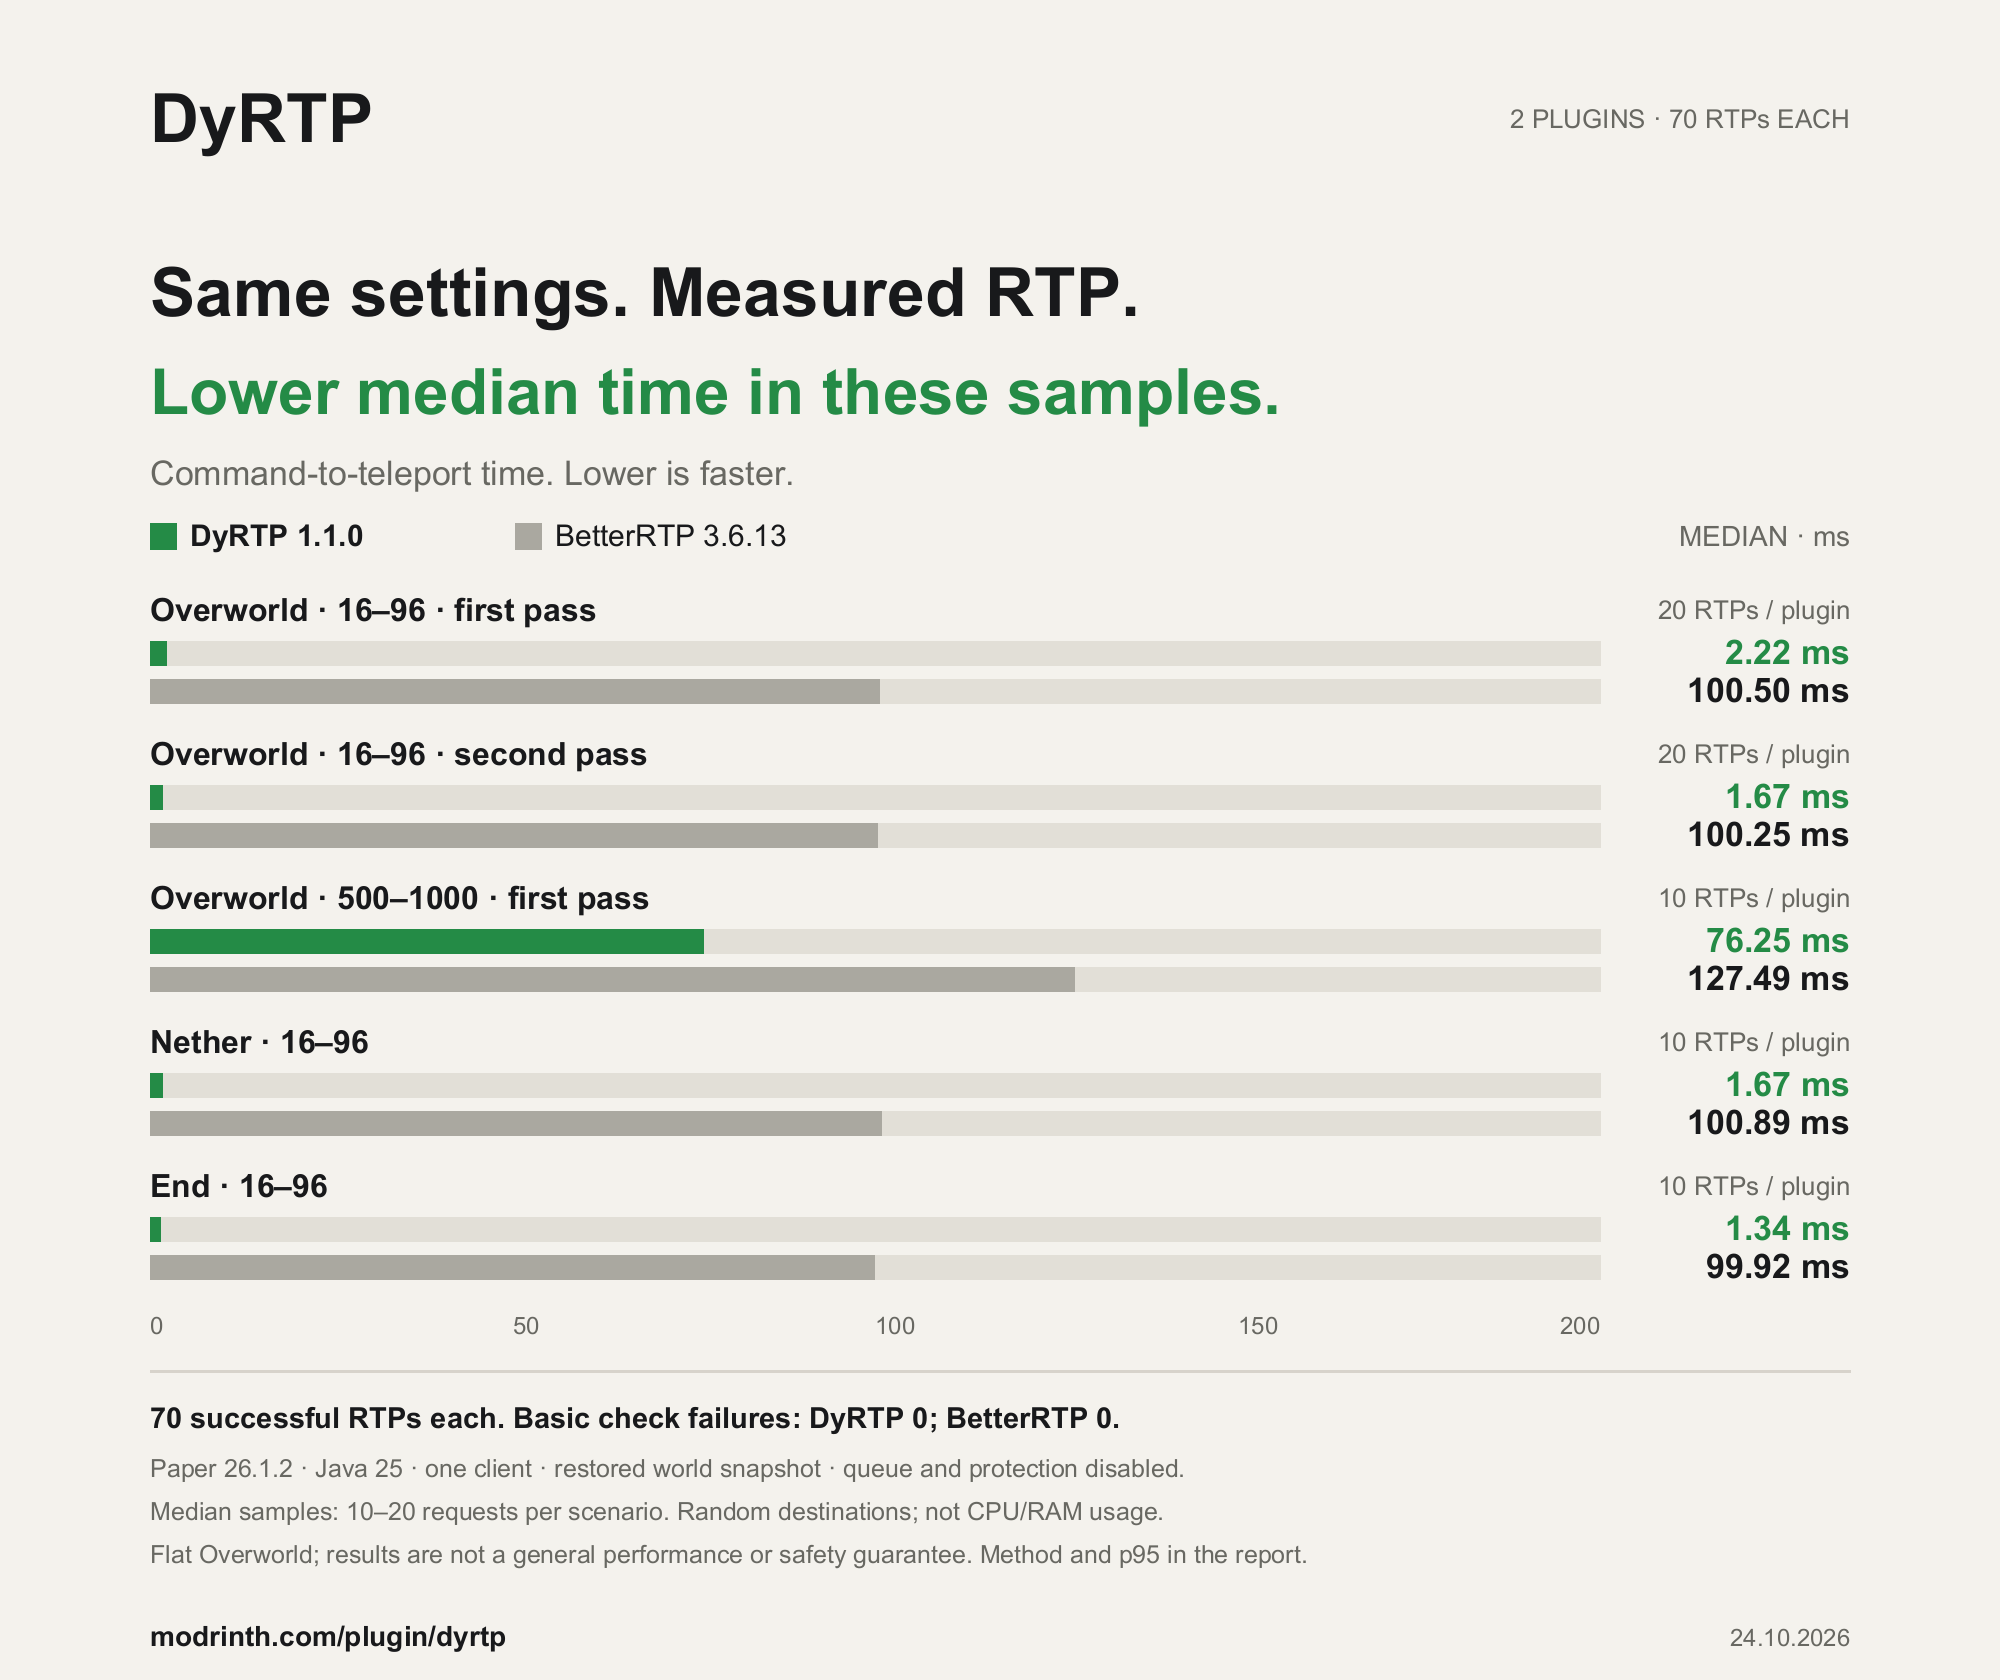Click the green 'Lower median time in these samples.' heading
2000x1680 pixels.
[715, 392]
